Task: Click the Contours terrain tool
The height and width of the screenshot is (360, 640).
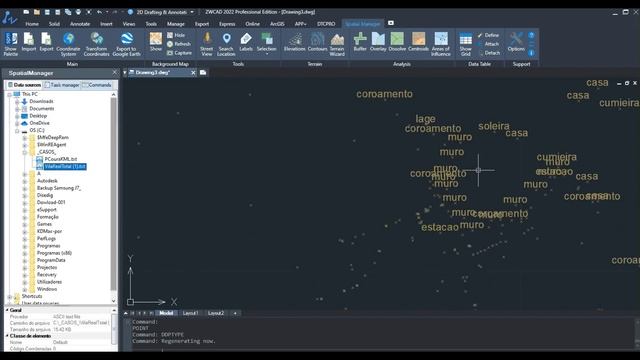Action: 317,42
